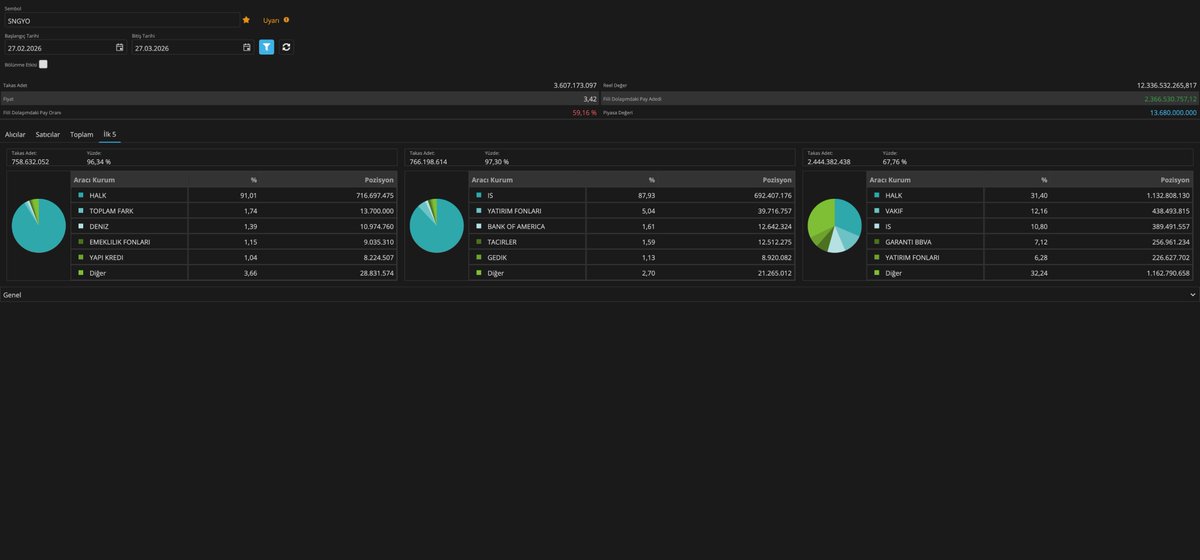This screenshot has width=1200, height=560.
Task: Click Fiyat value 3,42
Action: [x=590, y=99]
